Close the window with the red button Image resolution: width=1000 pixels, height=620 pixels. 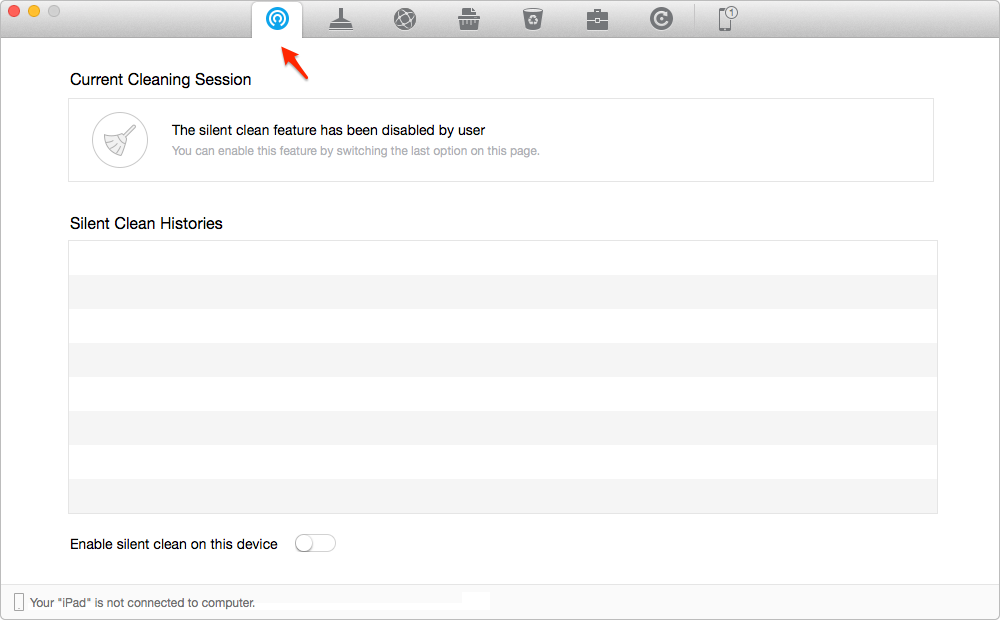14,11
